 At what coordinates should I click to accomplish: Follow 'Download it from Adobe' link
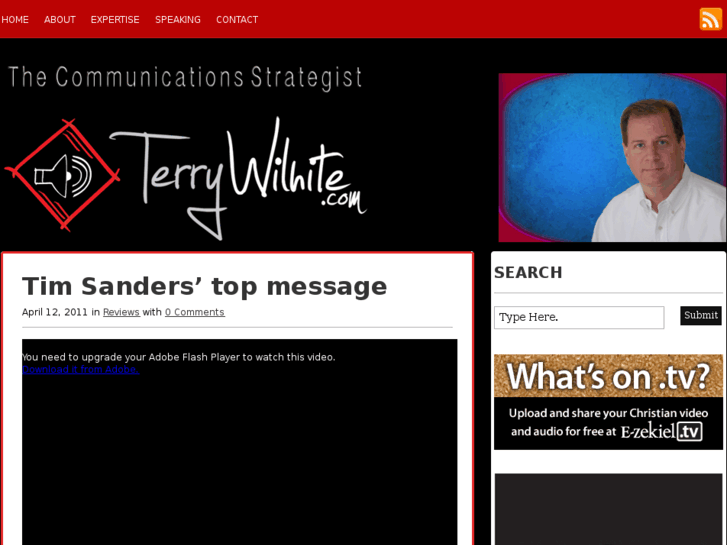(x=81, y=369)
